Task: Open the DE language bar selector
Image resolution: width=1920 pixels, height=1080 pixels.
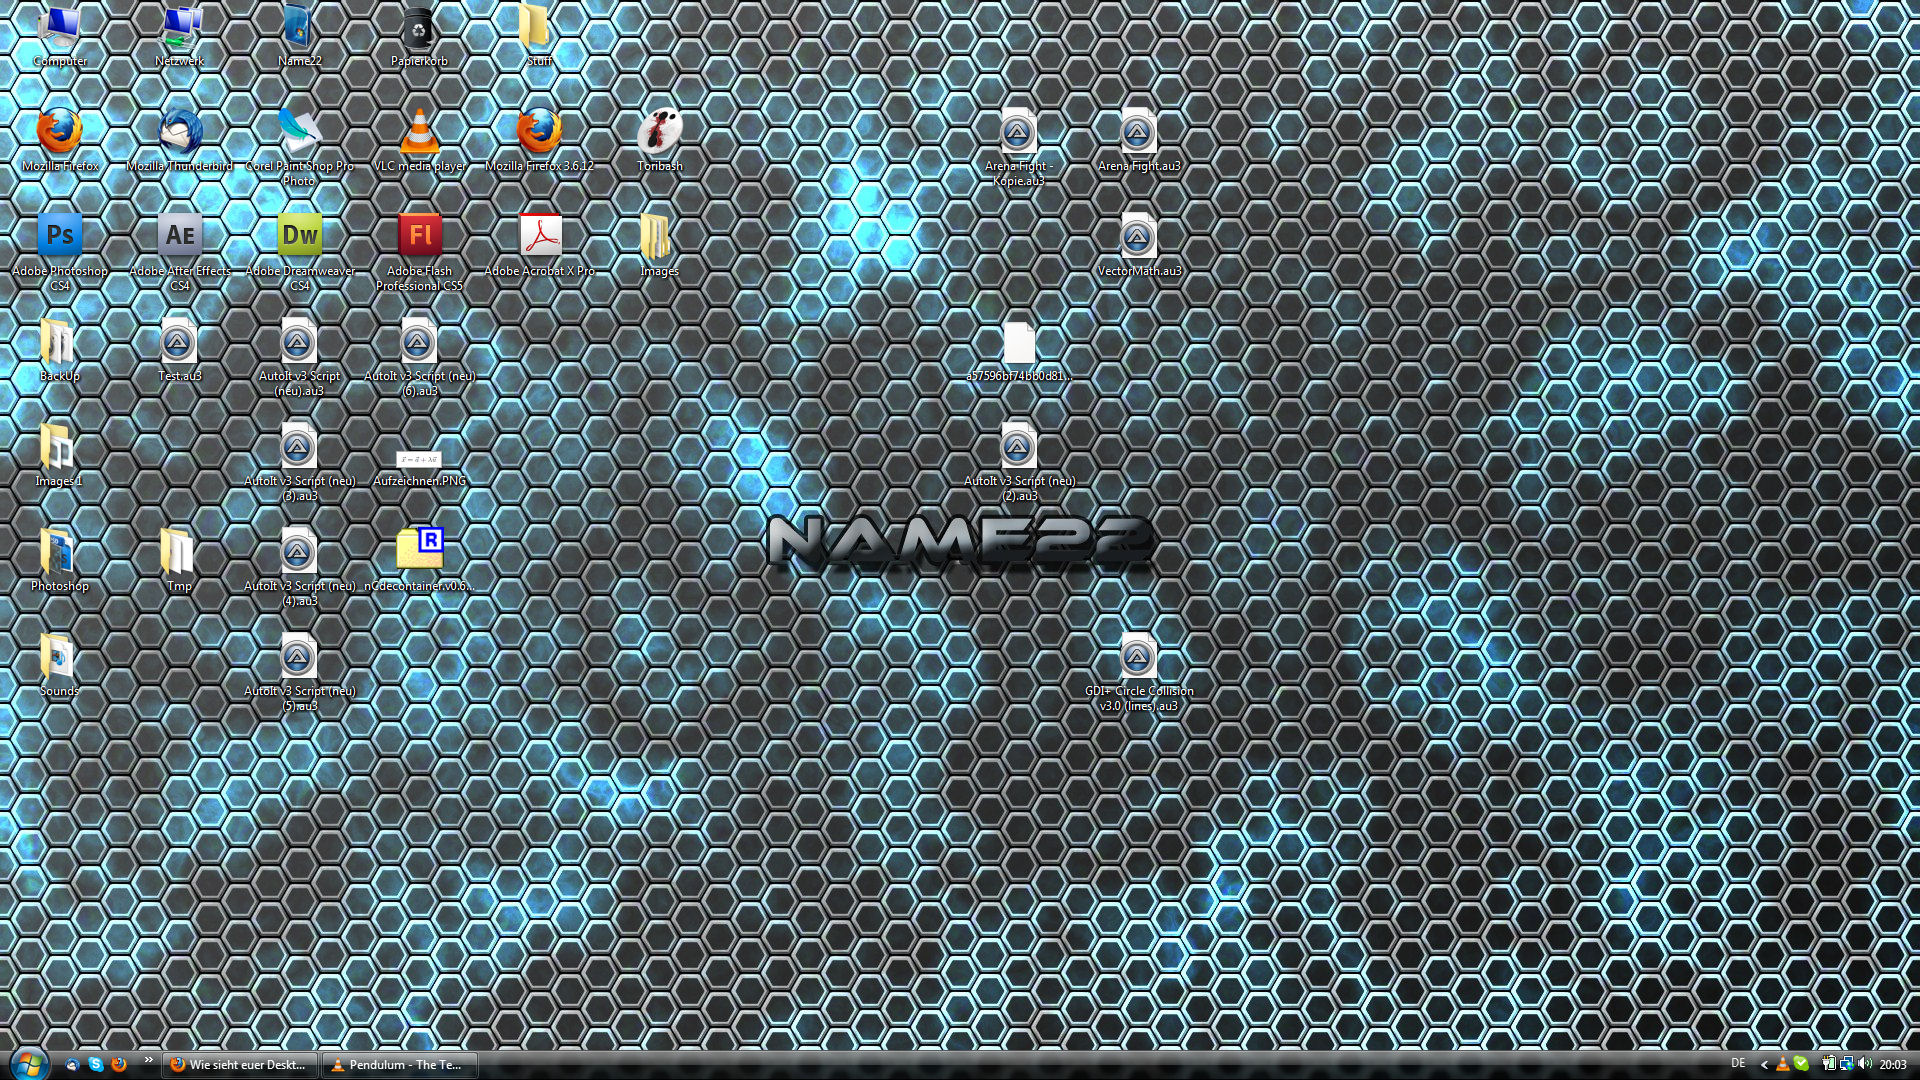Action: [1738, 1063]
